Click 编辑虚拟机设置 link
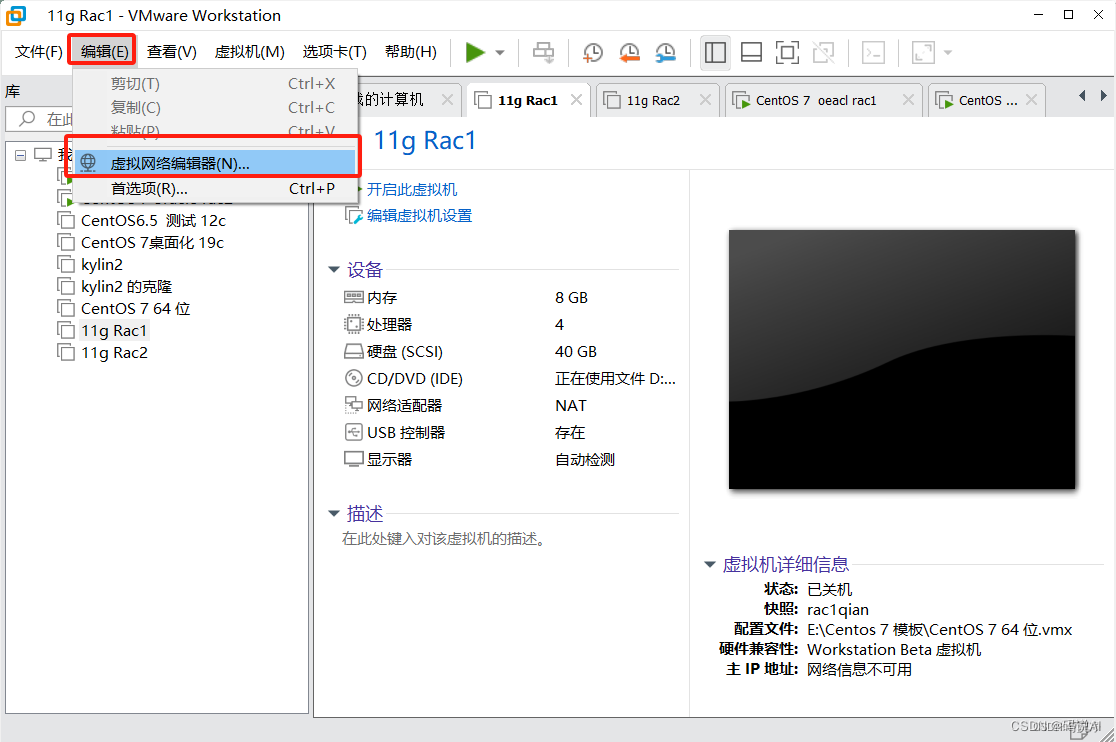The height and width of the screenshot is (742, 1116). (419, 216)
